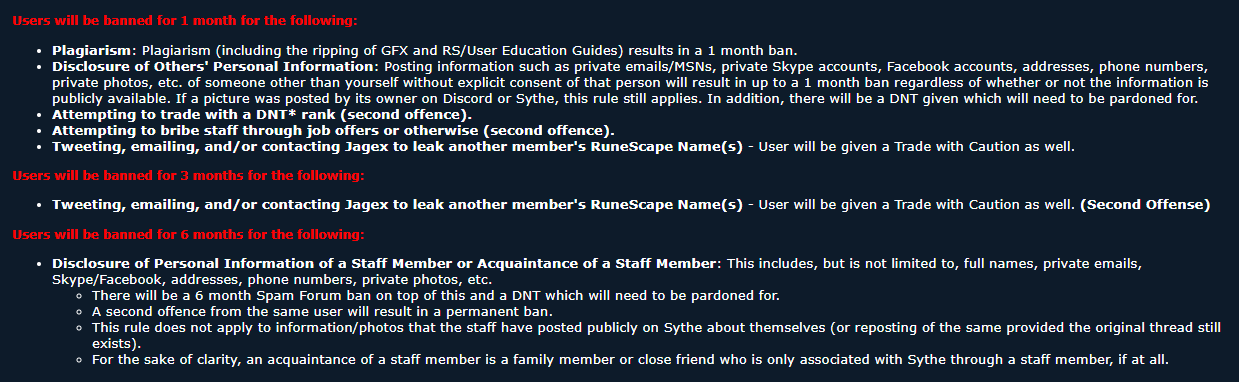Click the 'Skype/Facebook, addresses, phone numbers' line
Viewport: 1239px width, 382px height.
pyautogui.click(x=272, y=279)
